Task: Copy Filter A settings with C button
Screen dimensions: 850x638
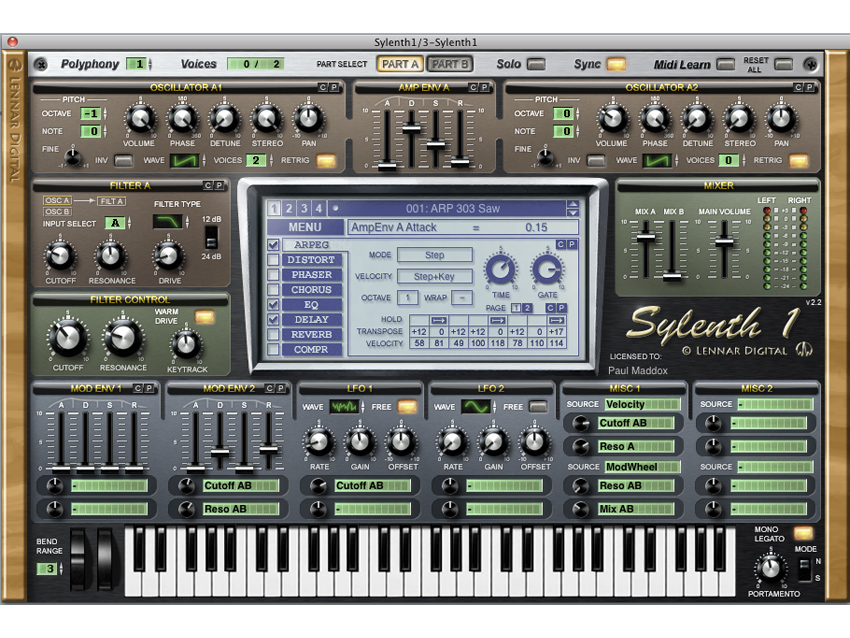Action: pyautogui.click(x=208, y=185)
